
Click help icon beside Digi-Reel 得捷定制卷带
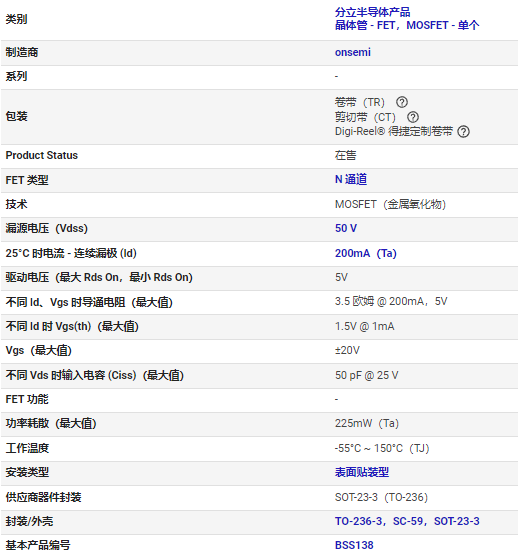[x=464, y=131]
